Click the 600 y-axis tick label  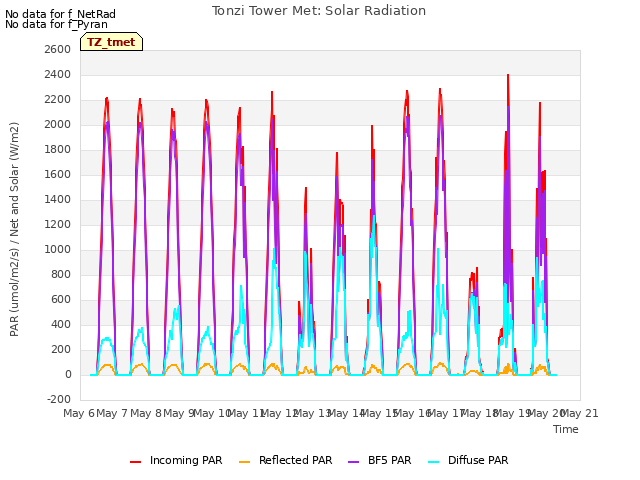click(x=61, y=300)
